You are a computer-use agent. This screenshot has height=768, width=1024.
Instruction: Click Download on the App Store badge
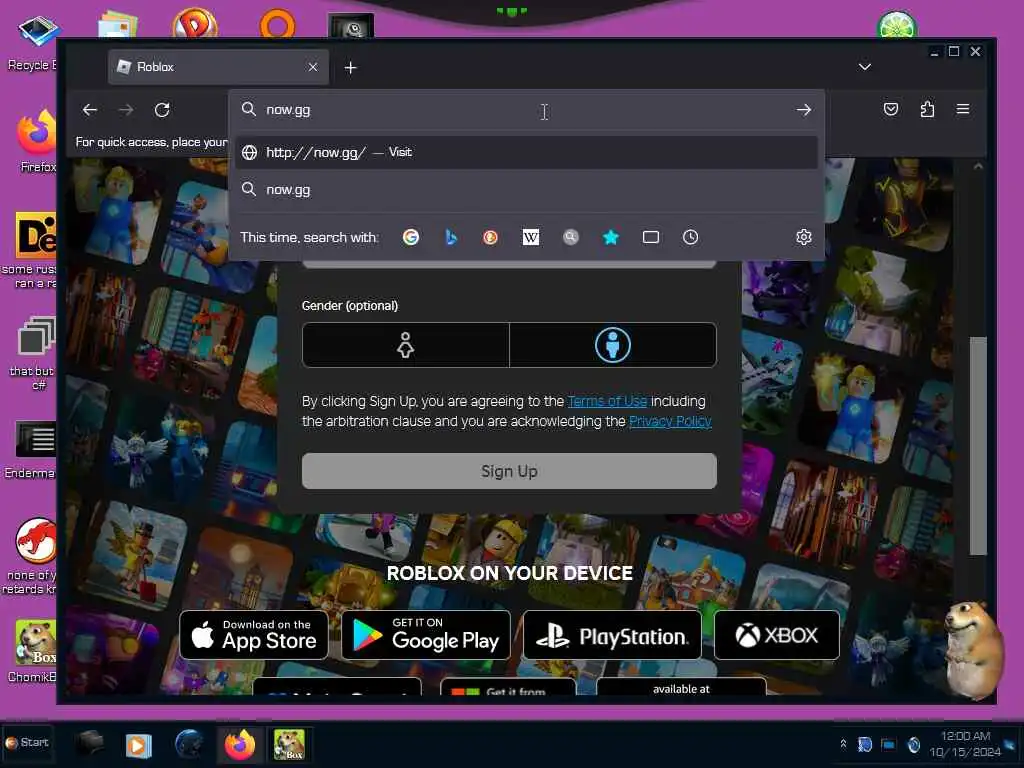[x=254, y=635]
